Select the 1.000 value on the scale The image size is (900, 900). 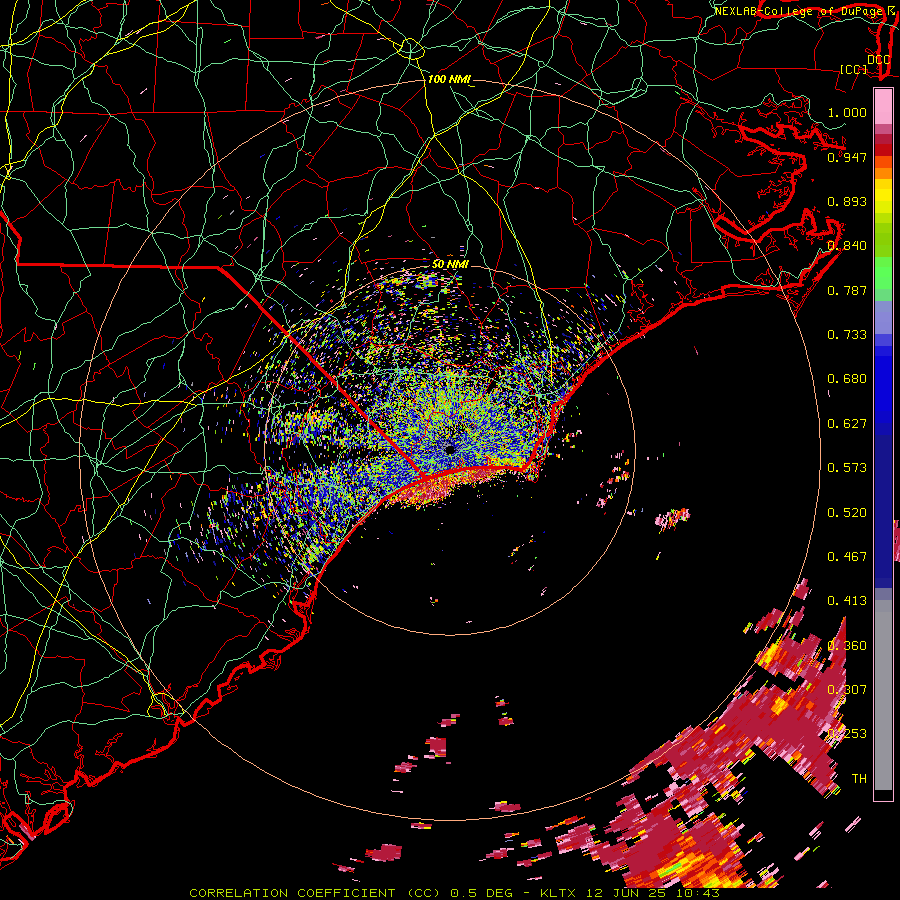pos(847,112)
